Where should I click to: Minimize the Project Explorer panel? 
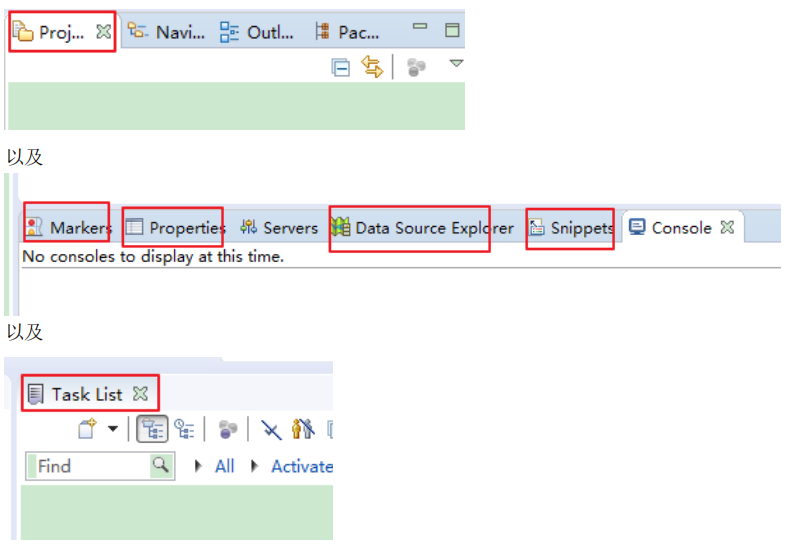pyautogui.click(x=420, y=26)
